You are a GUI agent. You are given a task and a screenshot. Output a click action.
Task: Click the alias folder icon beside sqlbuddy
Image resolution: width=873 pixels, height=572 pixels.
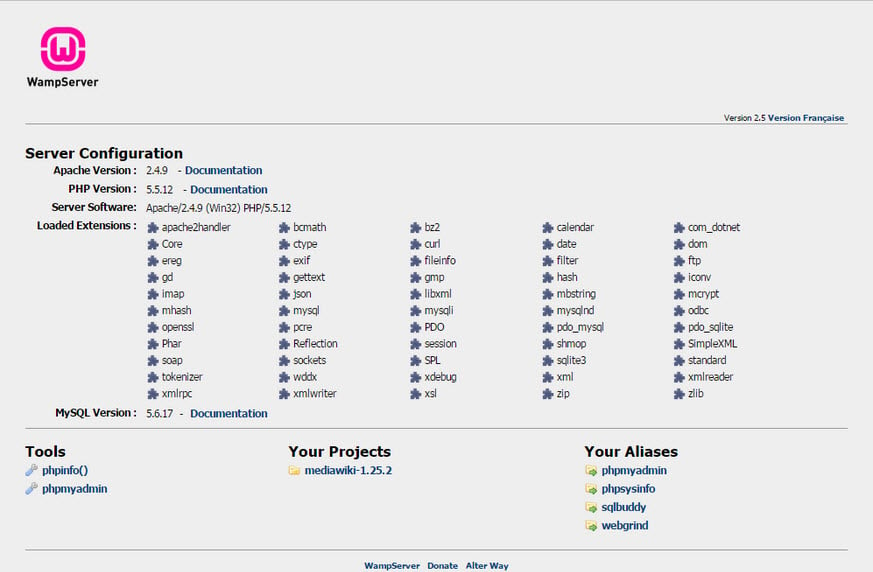pos(591,507)
